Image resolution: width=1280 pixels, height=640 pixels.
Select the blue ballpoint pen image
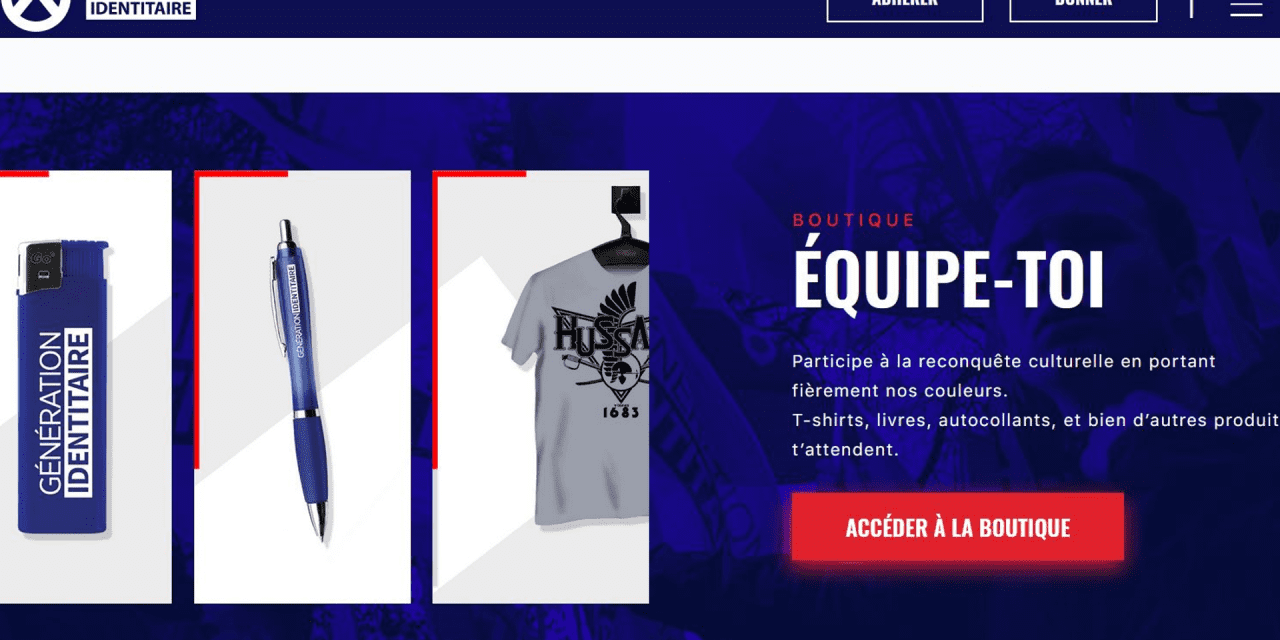(x=302, y=380)
